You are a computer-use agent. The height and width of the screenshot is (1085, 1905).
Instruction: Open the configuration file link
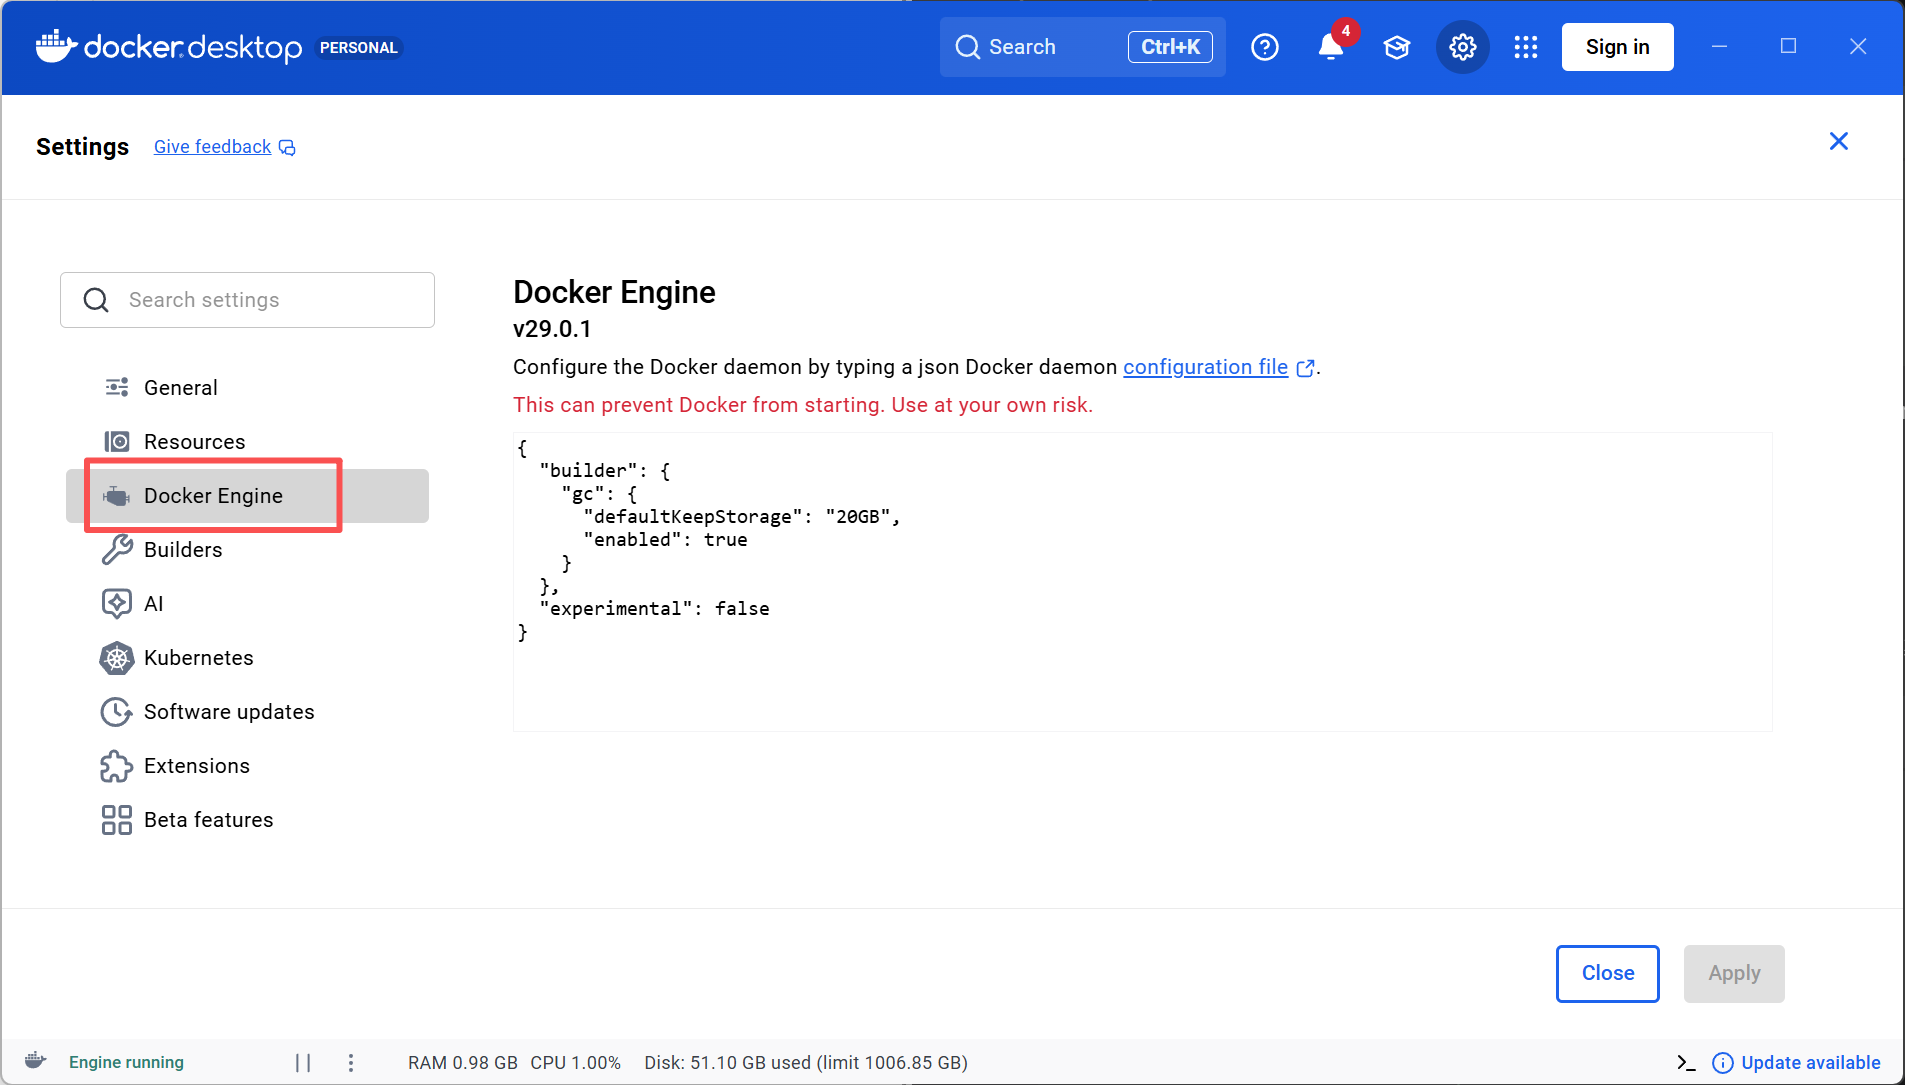coord(1205,367)
